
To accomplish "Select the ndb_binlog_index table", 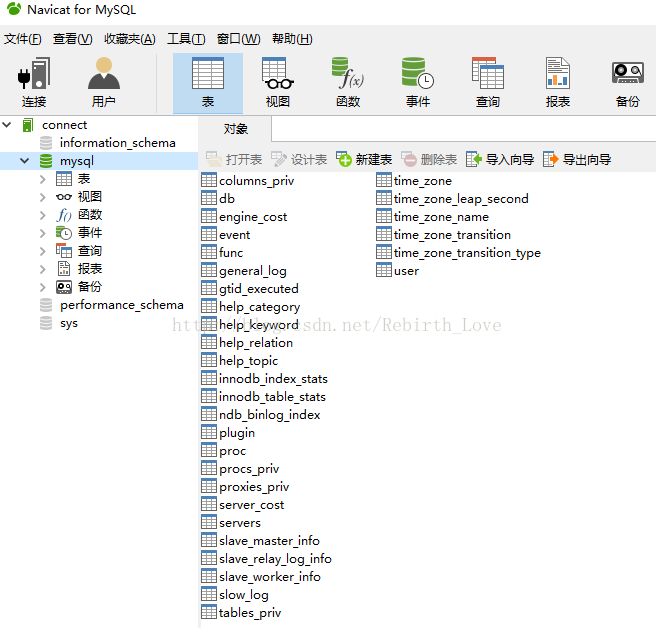I will point(261,415).
